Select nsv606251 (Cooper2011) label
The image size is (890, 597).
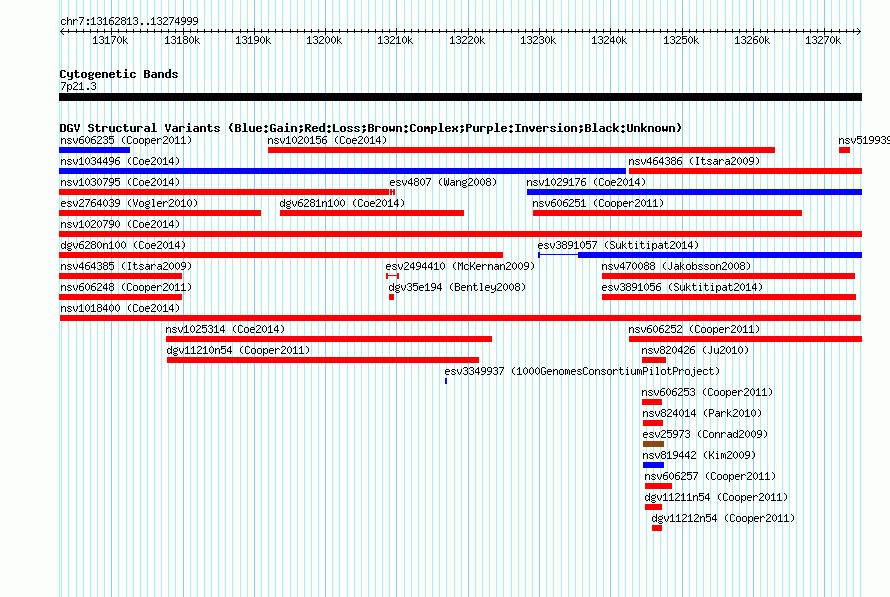coord(598,203)
